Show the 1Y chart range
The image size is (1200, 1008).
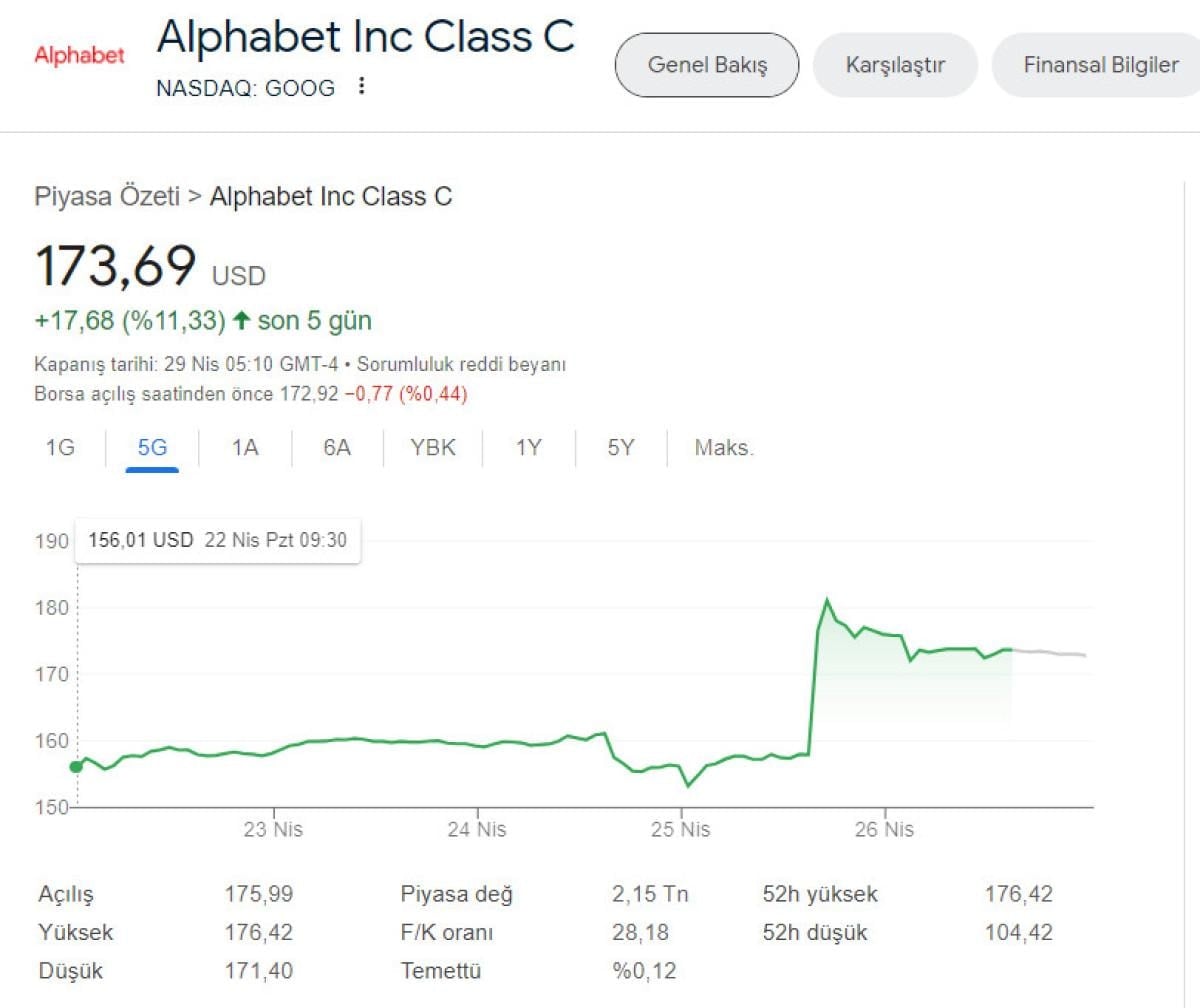click(528, 448)
